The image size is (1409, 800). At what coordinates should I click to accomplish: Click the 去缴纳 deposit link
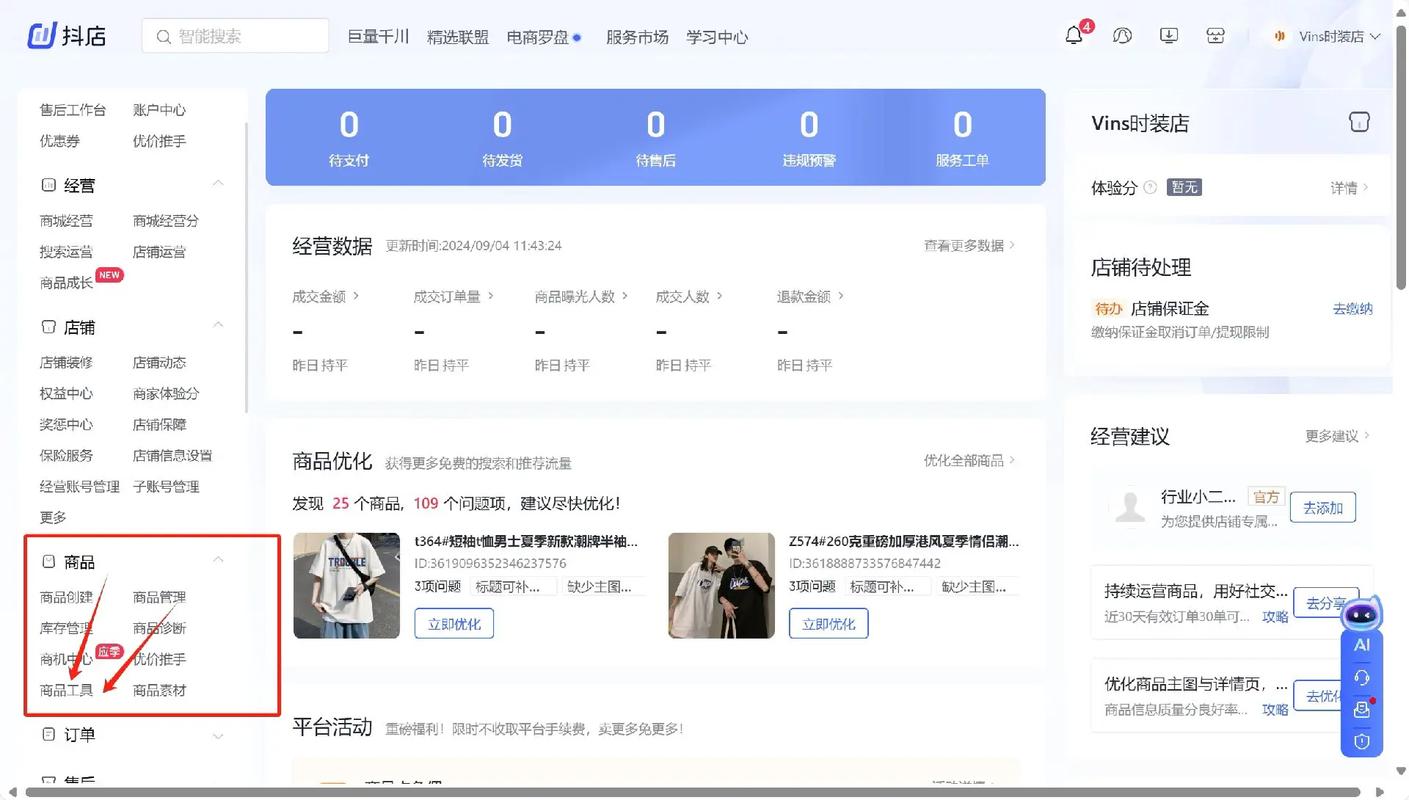(x=1352, y=308)
